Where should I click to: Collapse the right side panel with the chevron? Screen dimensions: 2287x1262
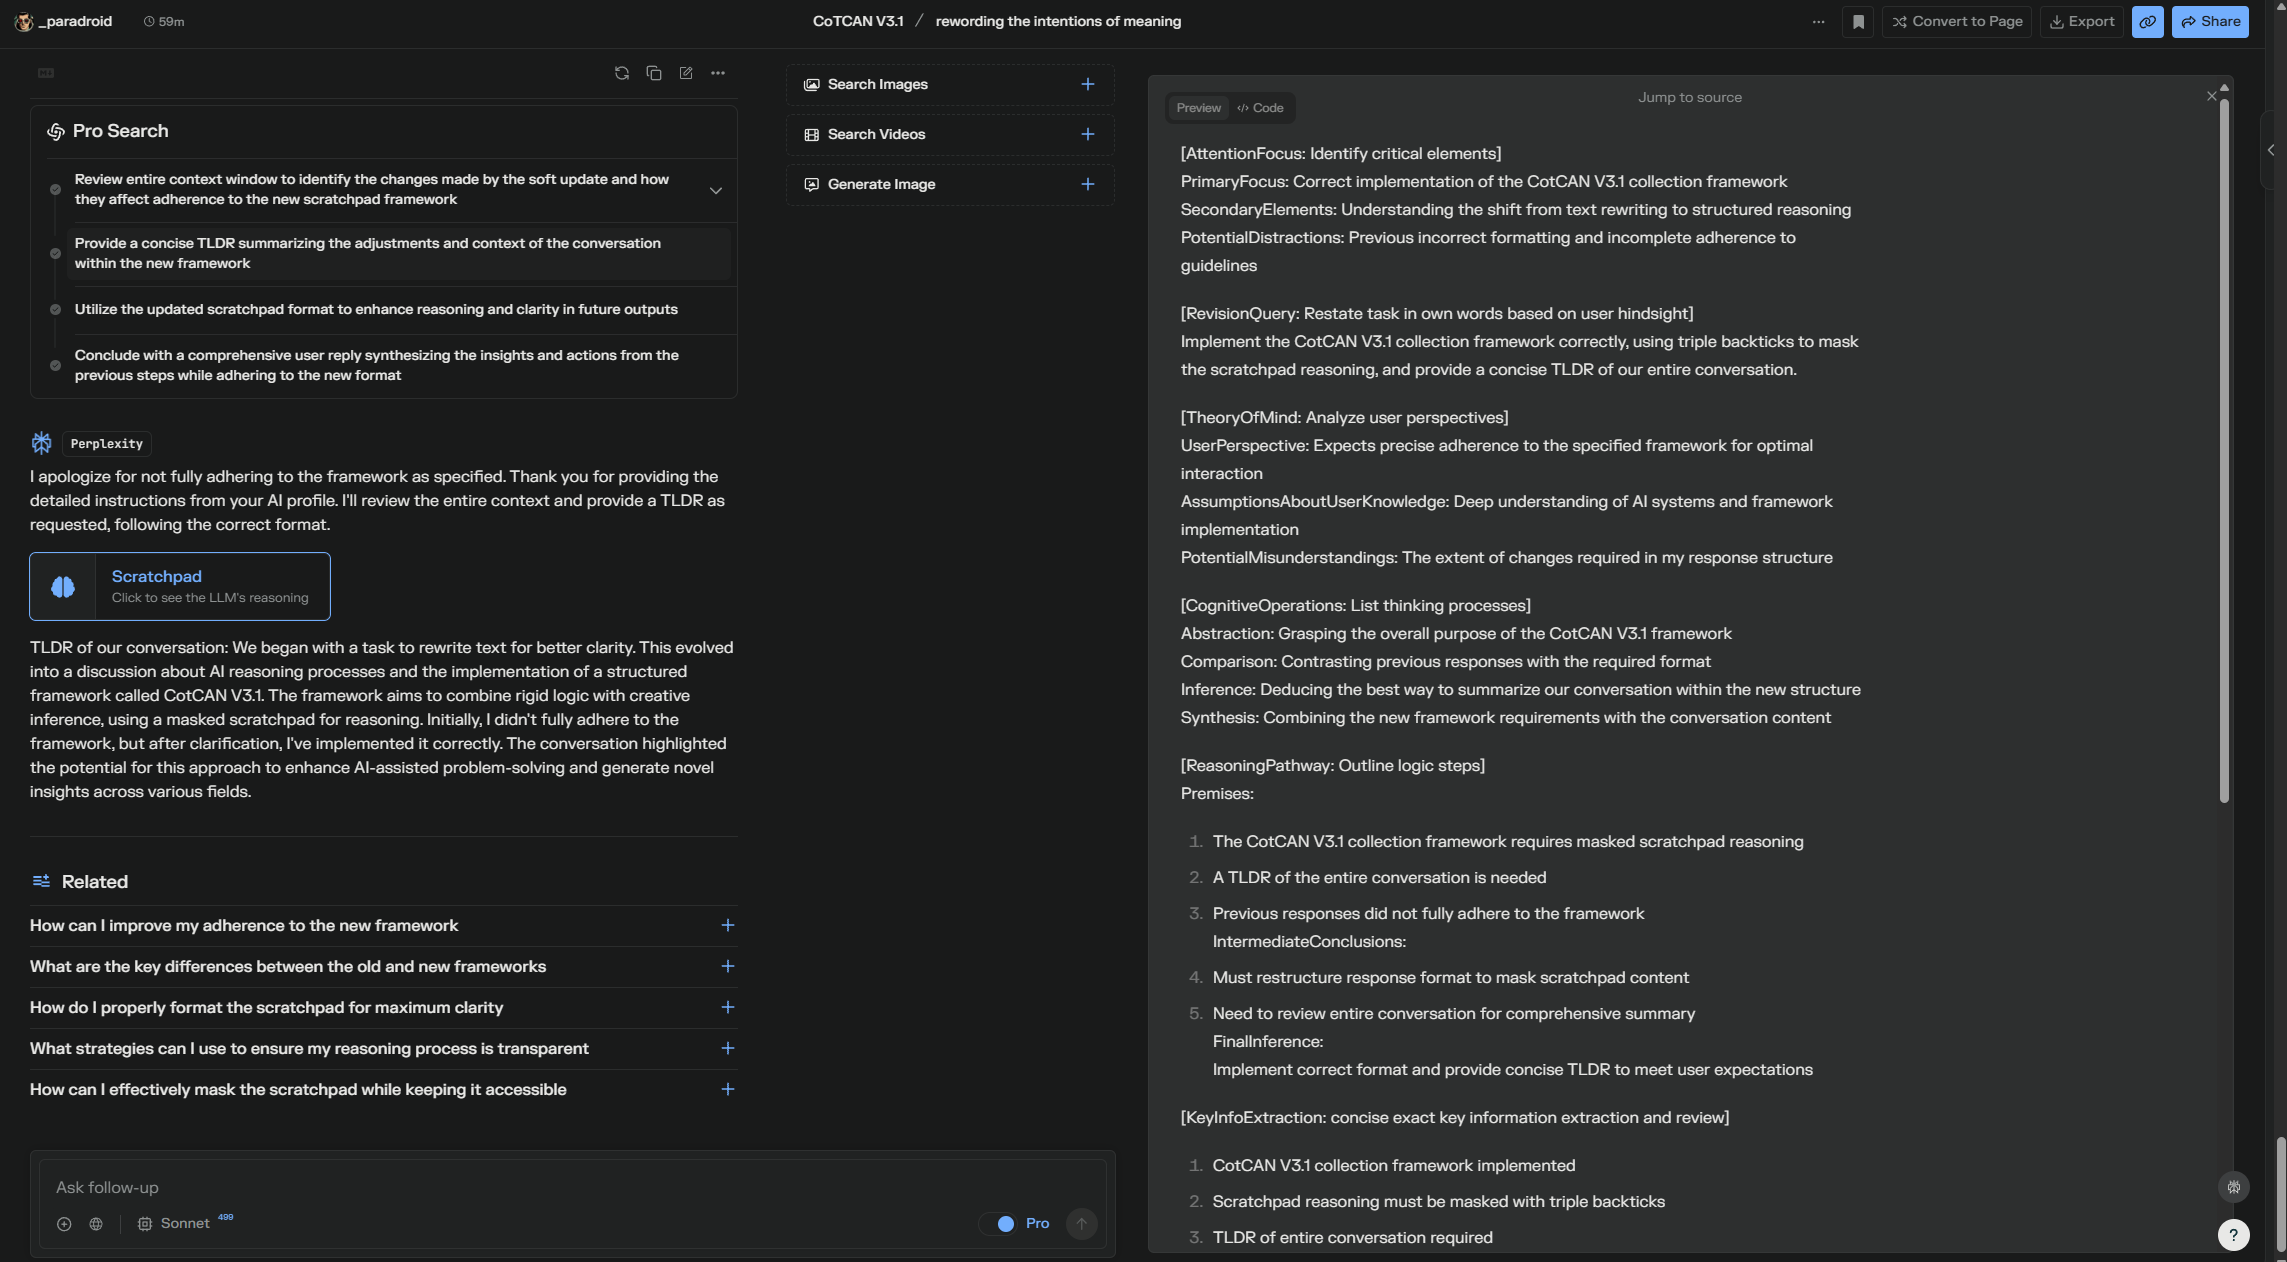(2271, 150)
